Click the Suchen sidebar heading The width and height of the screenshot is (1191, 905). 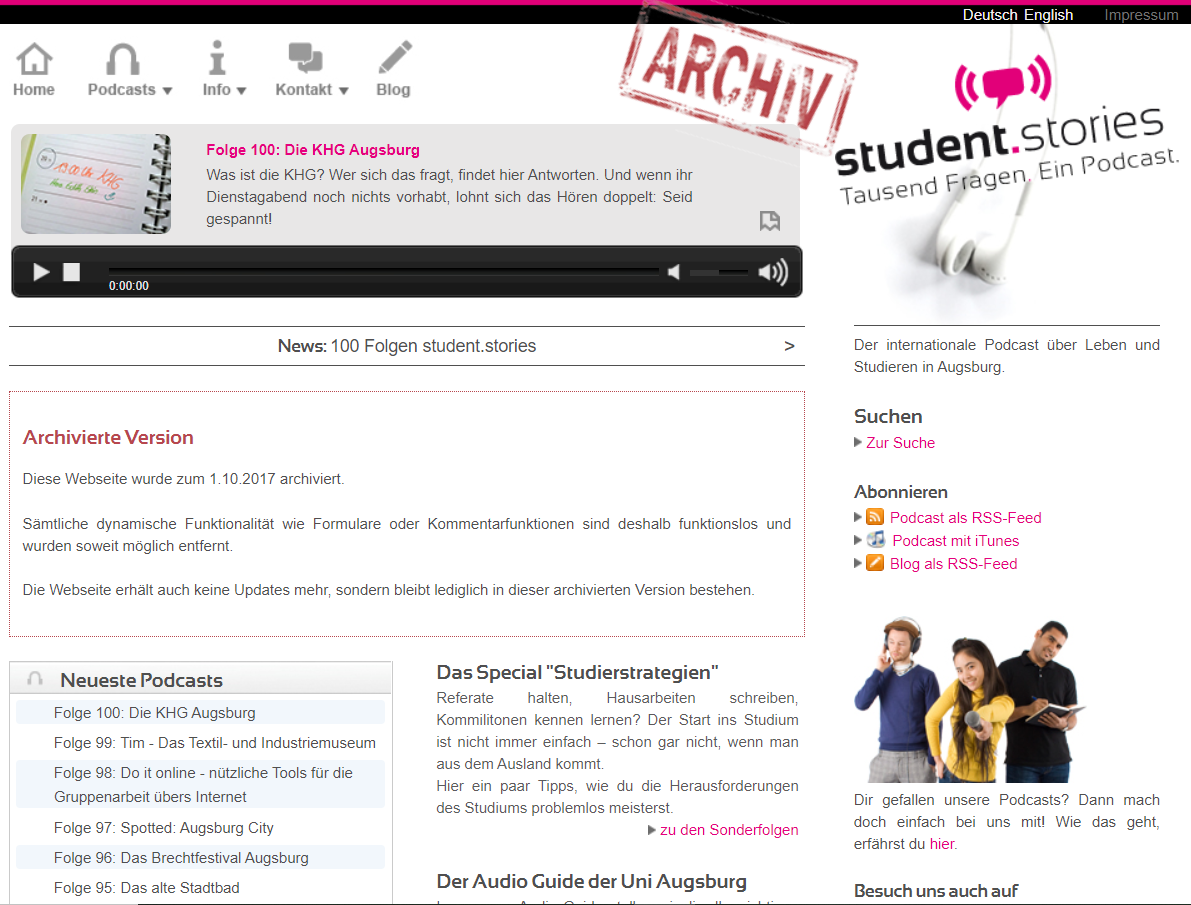888,416
